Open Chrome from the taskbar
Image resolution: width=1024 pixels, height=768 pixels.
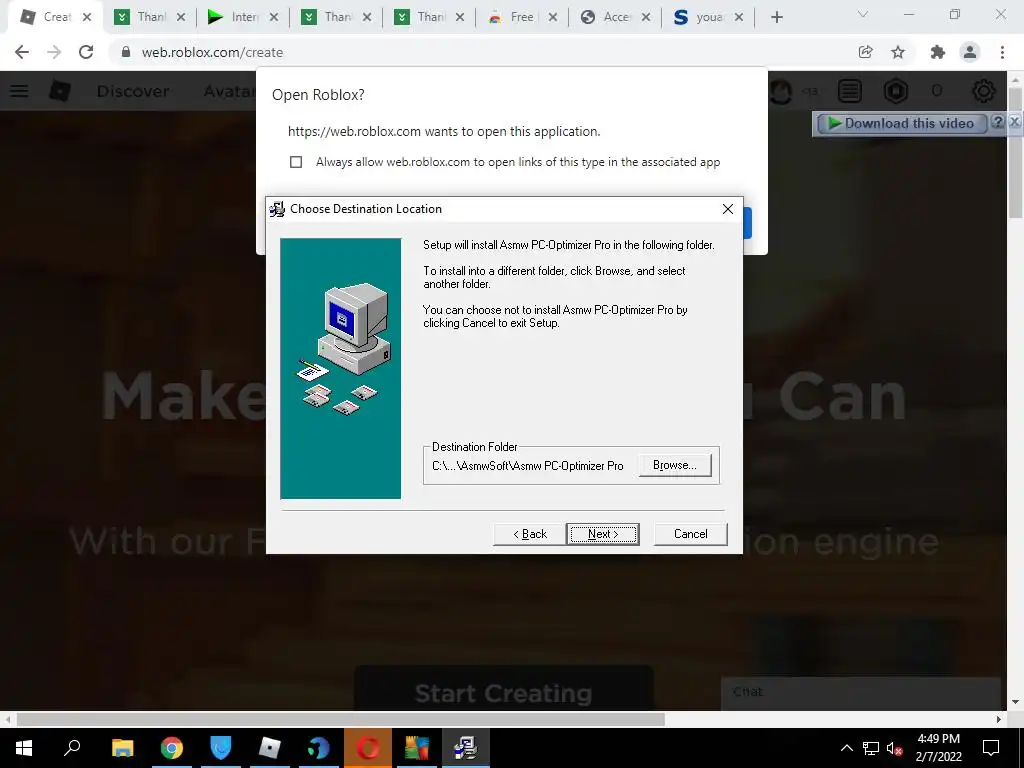(x=171, y=748)
